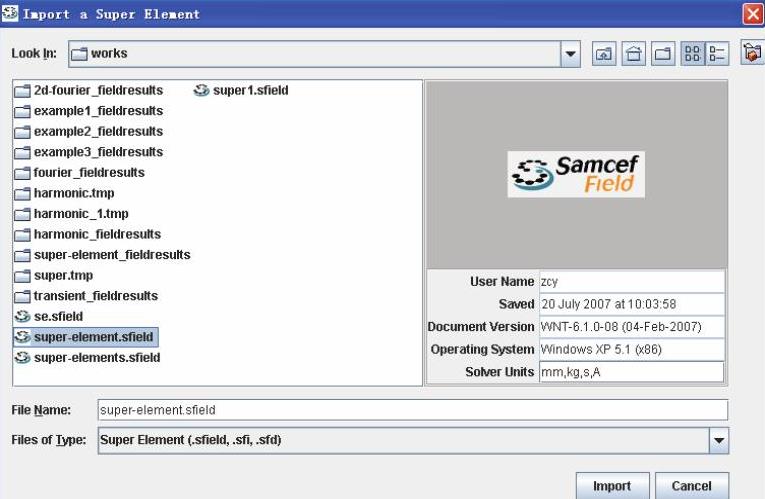
Task: Click the Up One Level folder icon
Action: (604, 53)
